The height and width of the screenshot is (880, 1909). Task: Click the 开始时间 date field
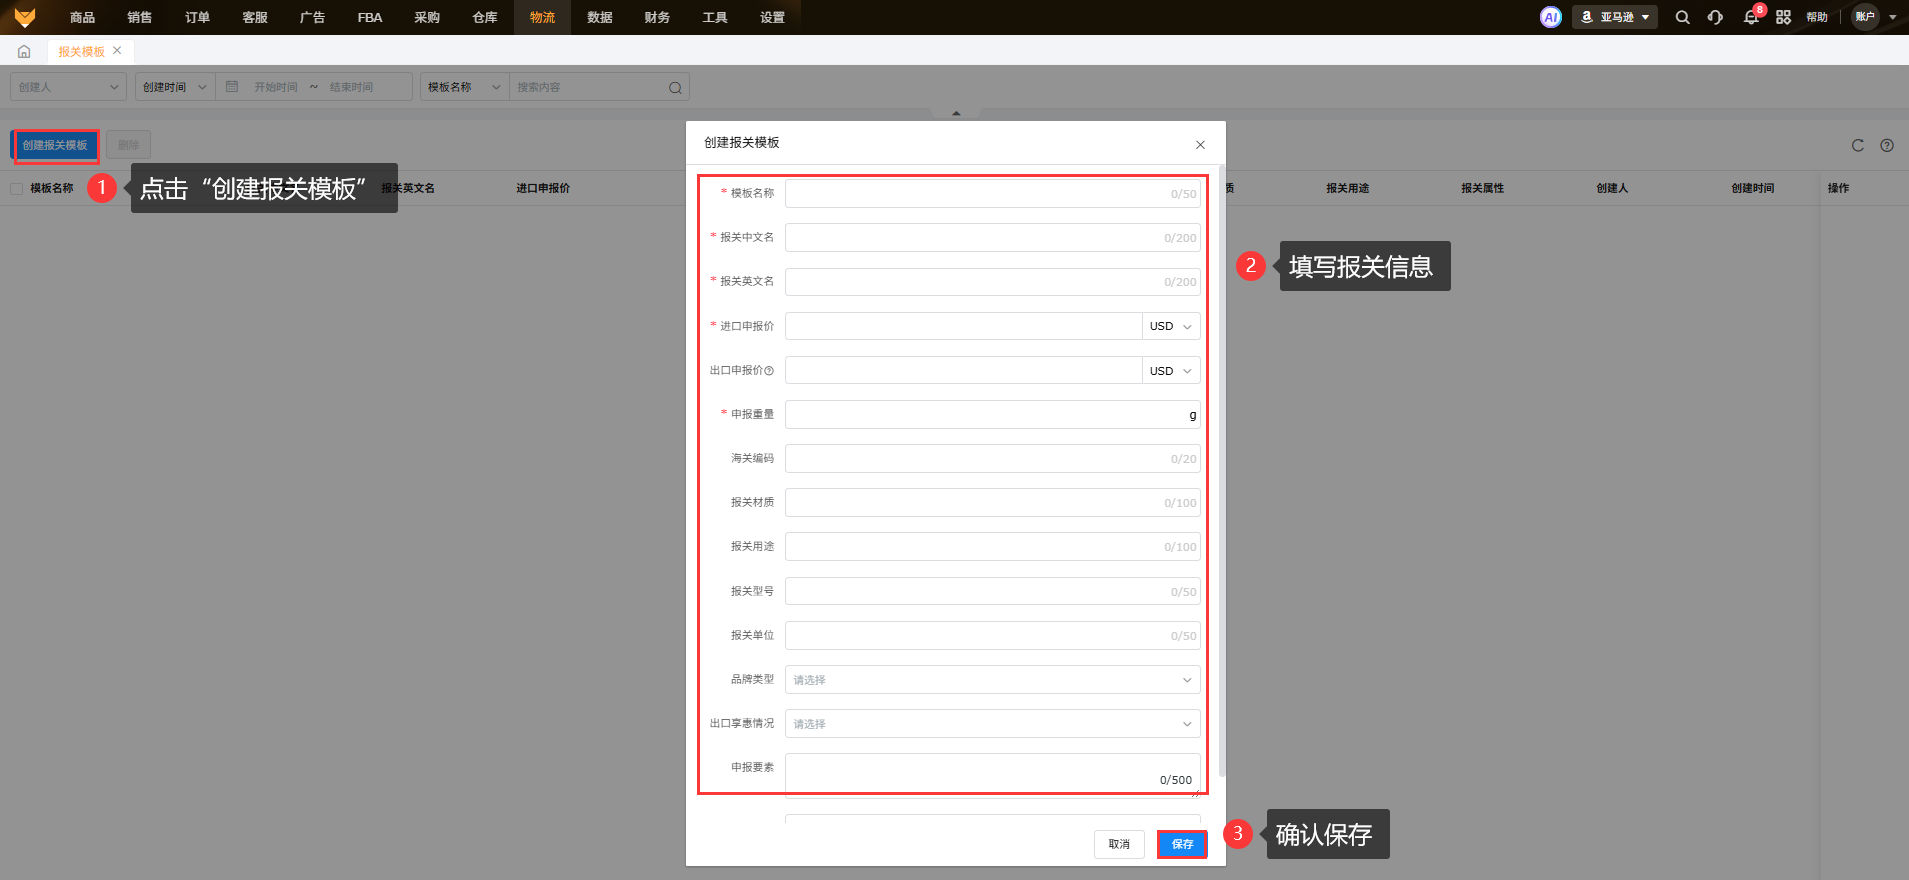[276, 87]
